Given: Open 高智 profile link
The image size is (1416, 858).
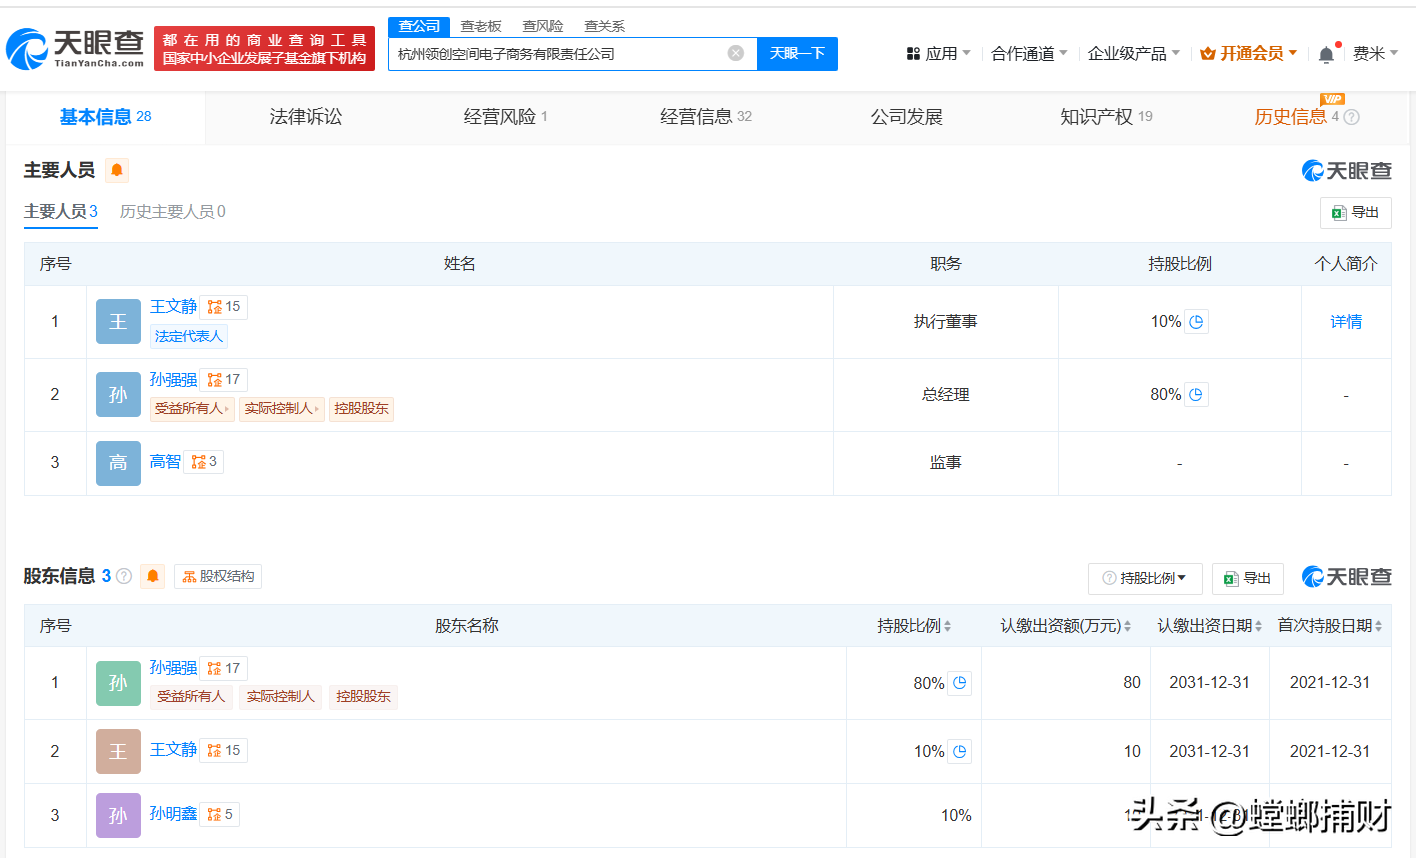Looking at the screenshot, I should point(165,462).
